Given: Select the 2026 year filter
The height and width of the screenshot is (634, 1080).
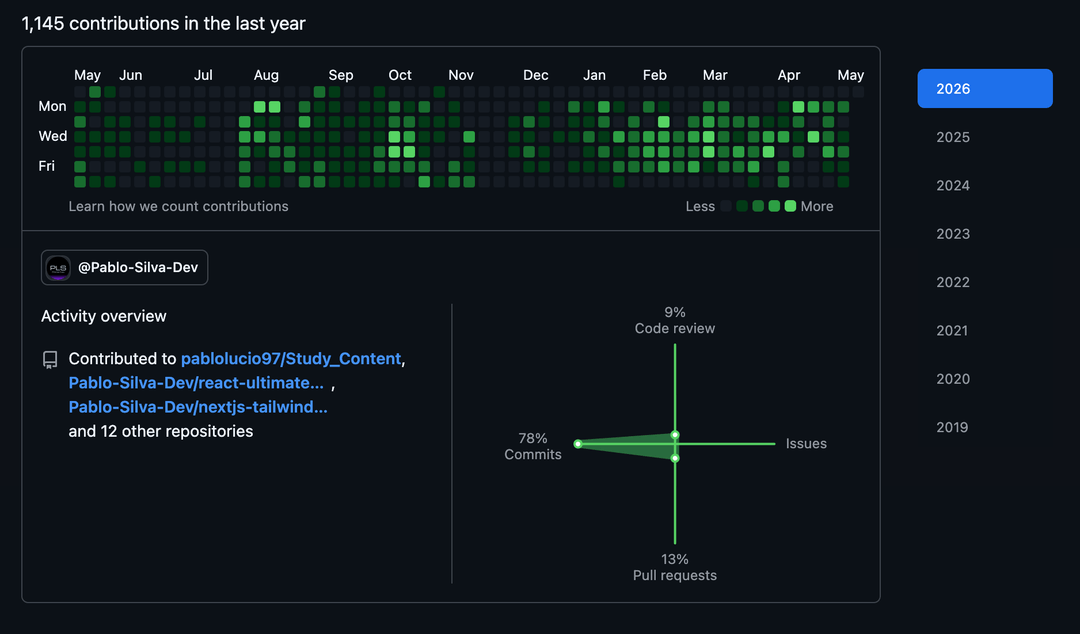Looking at the screenshot, I should pos(984,88).
